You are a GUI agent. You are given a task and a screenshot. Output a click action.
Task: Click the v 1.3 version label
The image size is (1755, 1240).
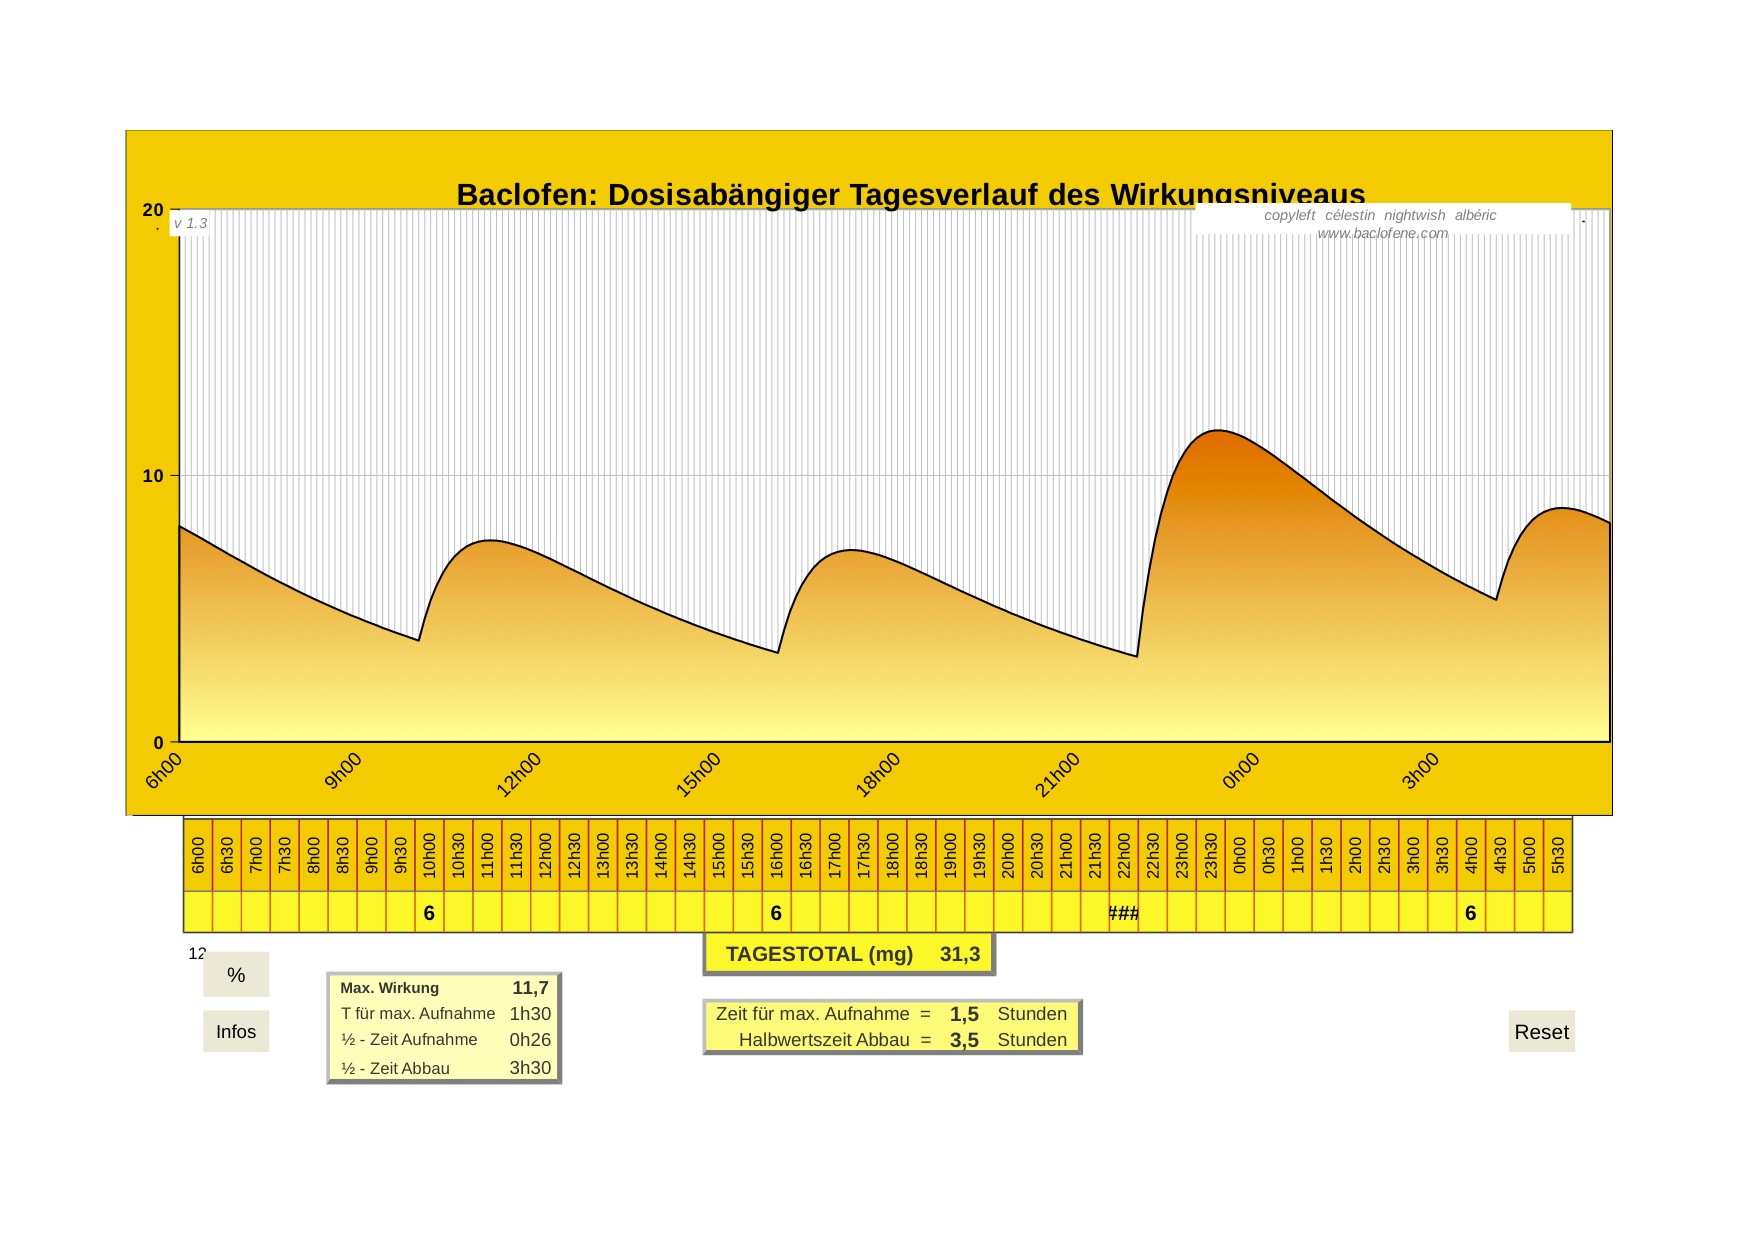coord(190,223)
